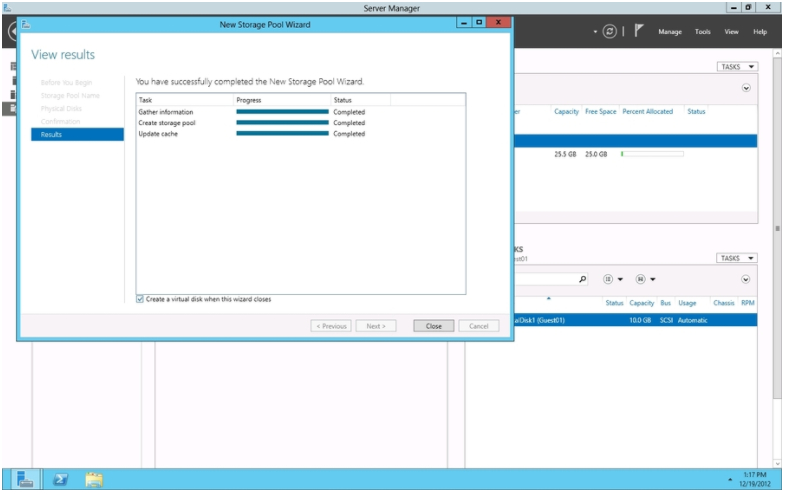Open the Manage menu
This screenshot has height=494, width=786.
click(670, 32)
